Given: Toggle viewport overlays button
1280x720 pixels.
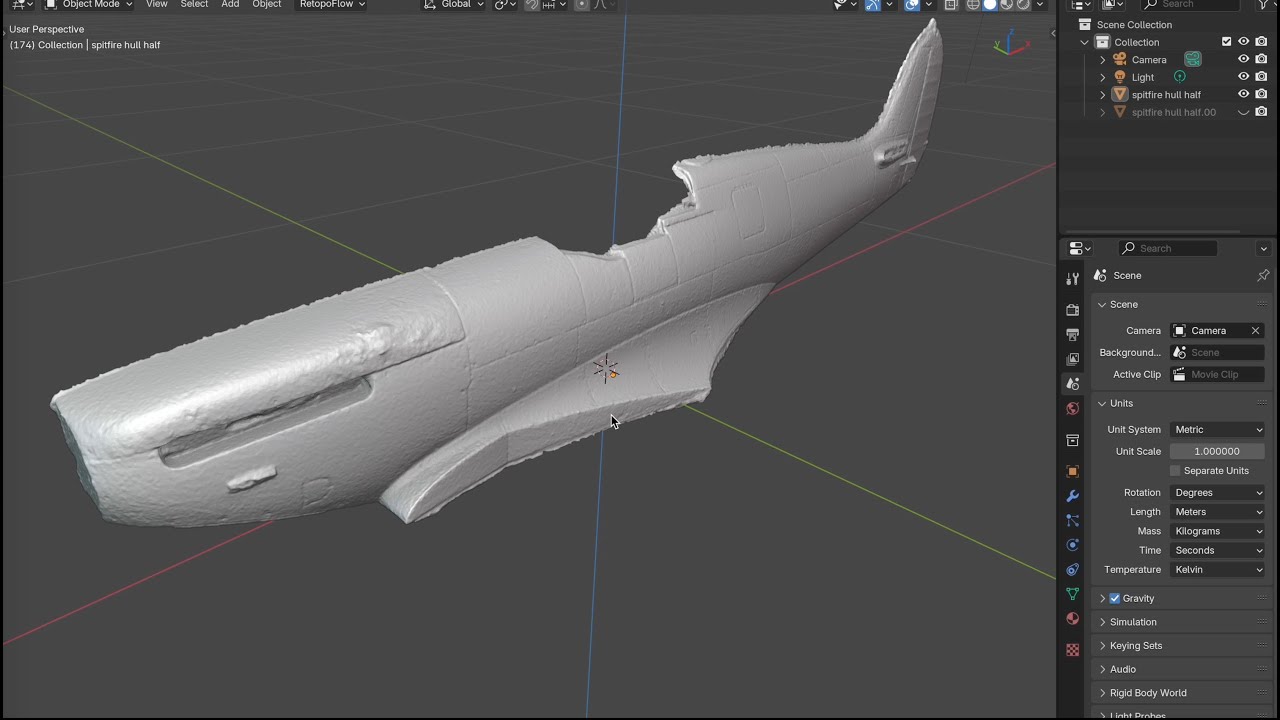Looking at the screenshot, I should pos(911,5).
